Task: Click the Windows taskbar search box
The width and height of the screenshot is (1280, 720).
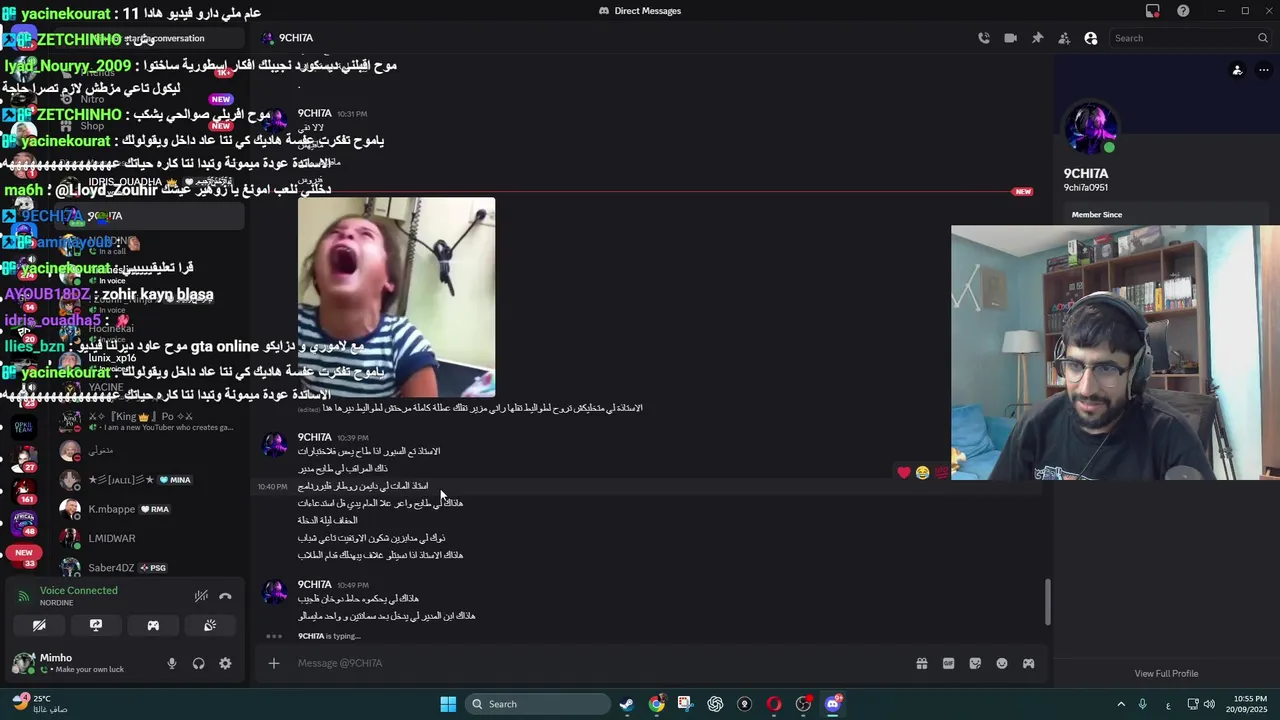Action: [538, 704]
